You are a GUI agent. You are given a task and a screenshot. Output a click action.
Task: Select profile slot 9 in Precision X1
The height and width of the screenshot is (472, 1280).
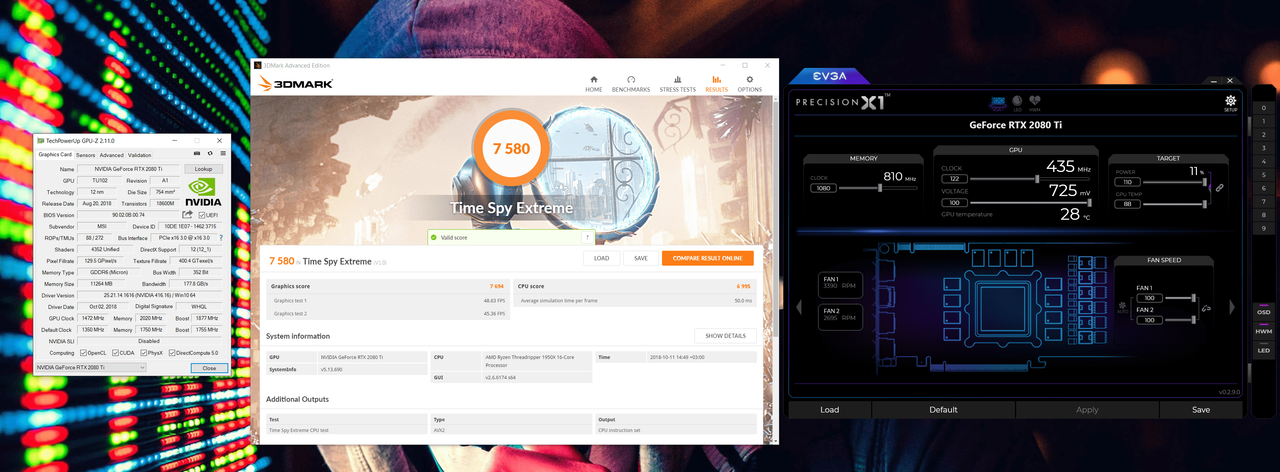click(x=1264, y=228)
